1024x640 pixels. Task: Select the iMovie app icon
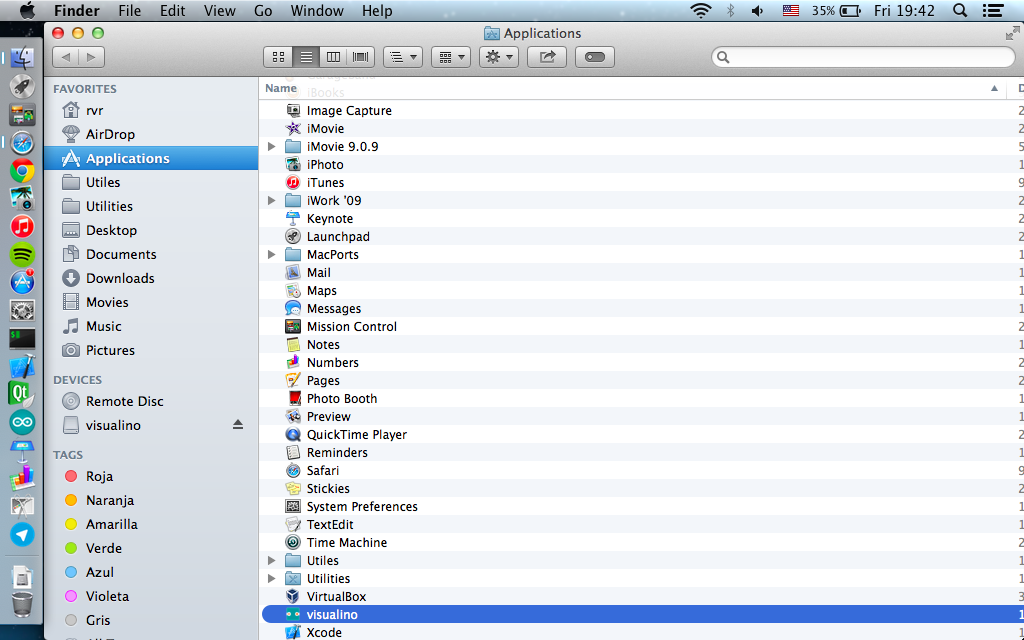(293, 129)
